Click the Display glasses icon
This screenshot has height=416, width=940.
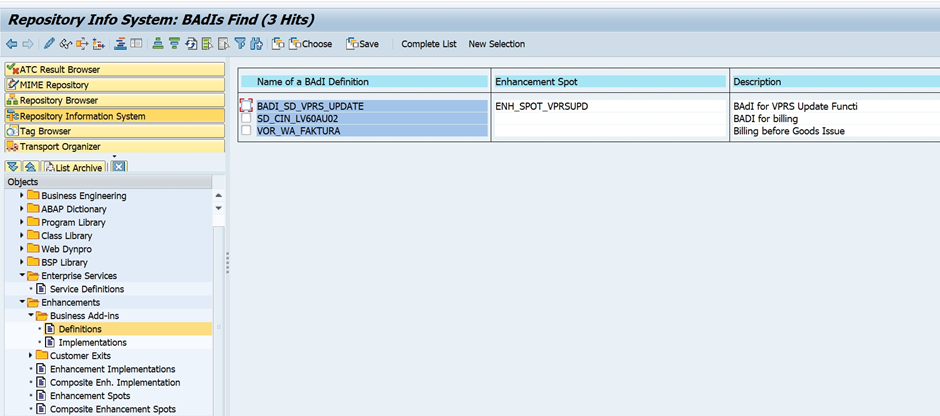point(65,44)
